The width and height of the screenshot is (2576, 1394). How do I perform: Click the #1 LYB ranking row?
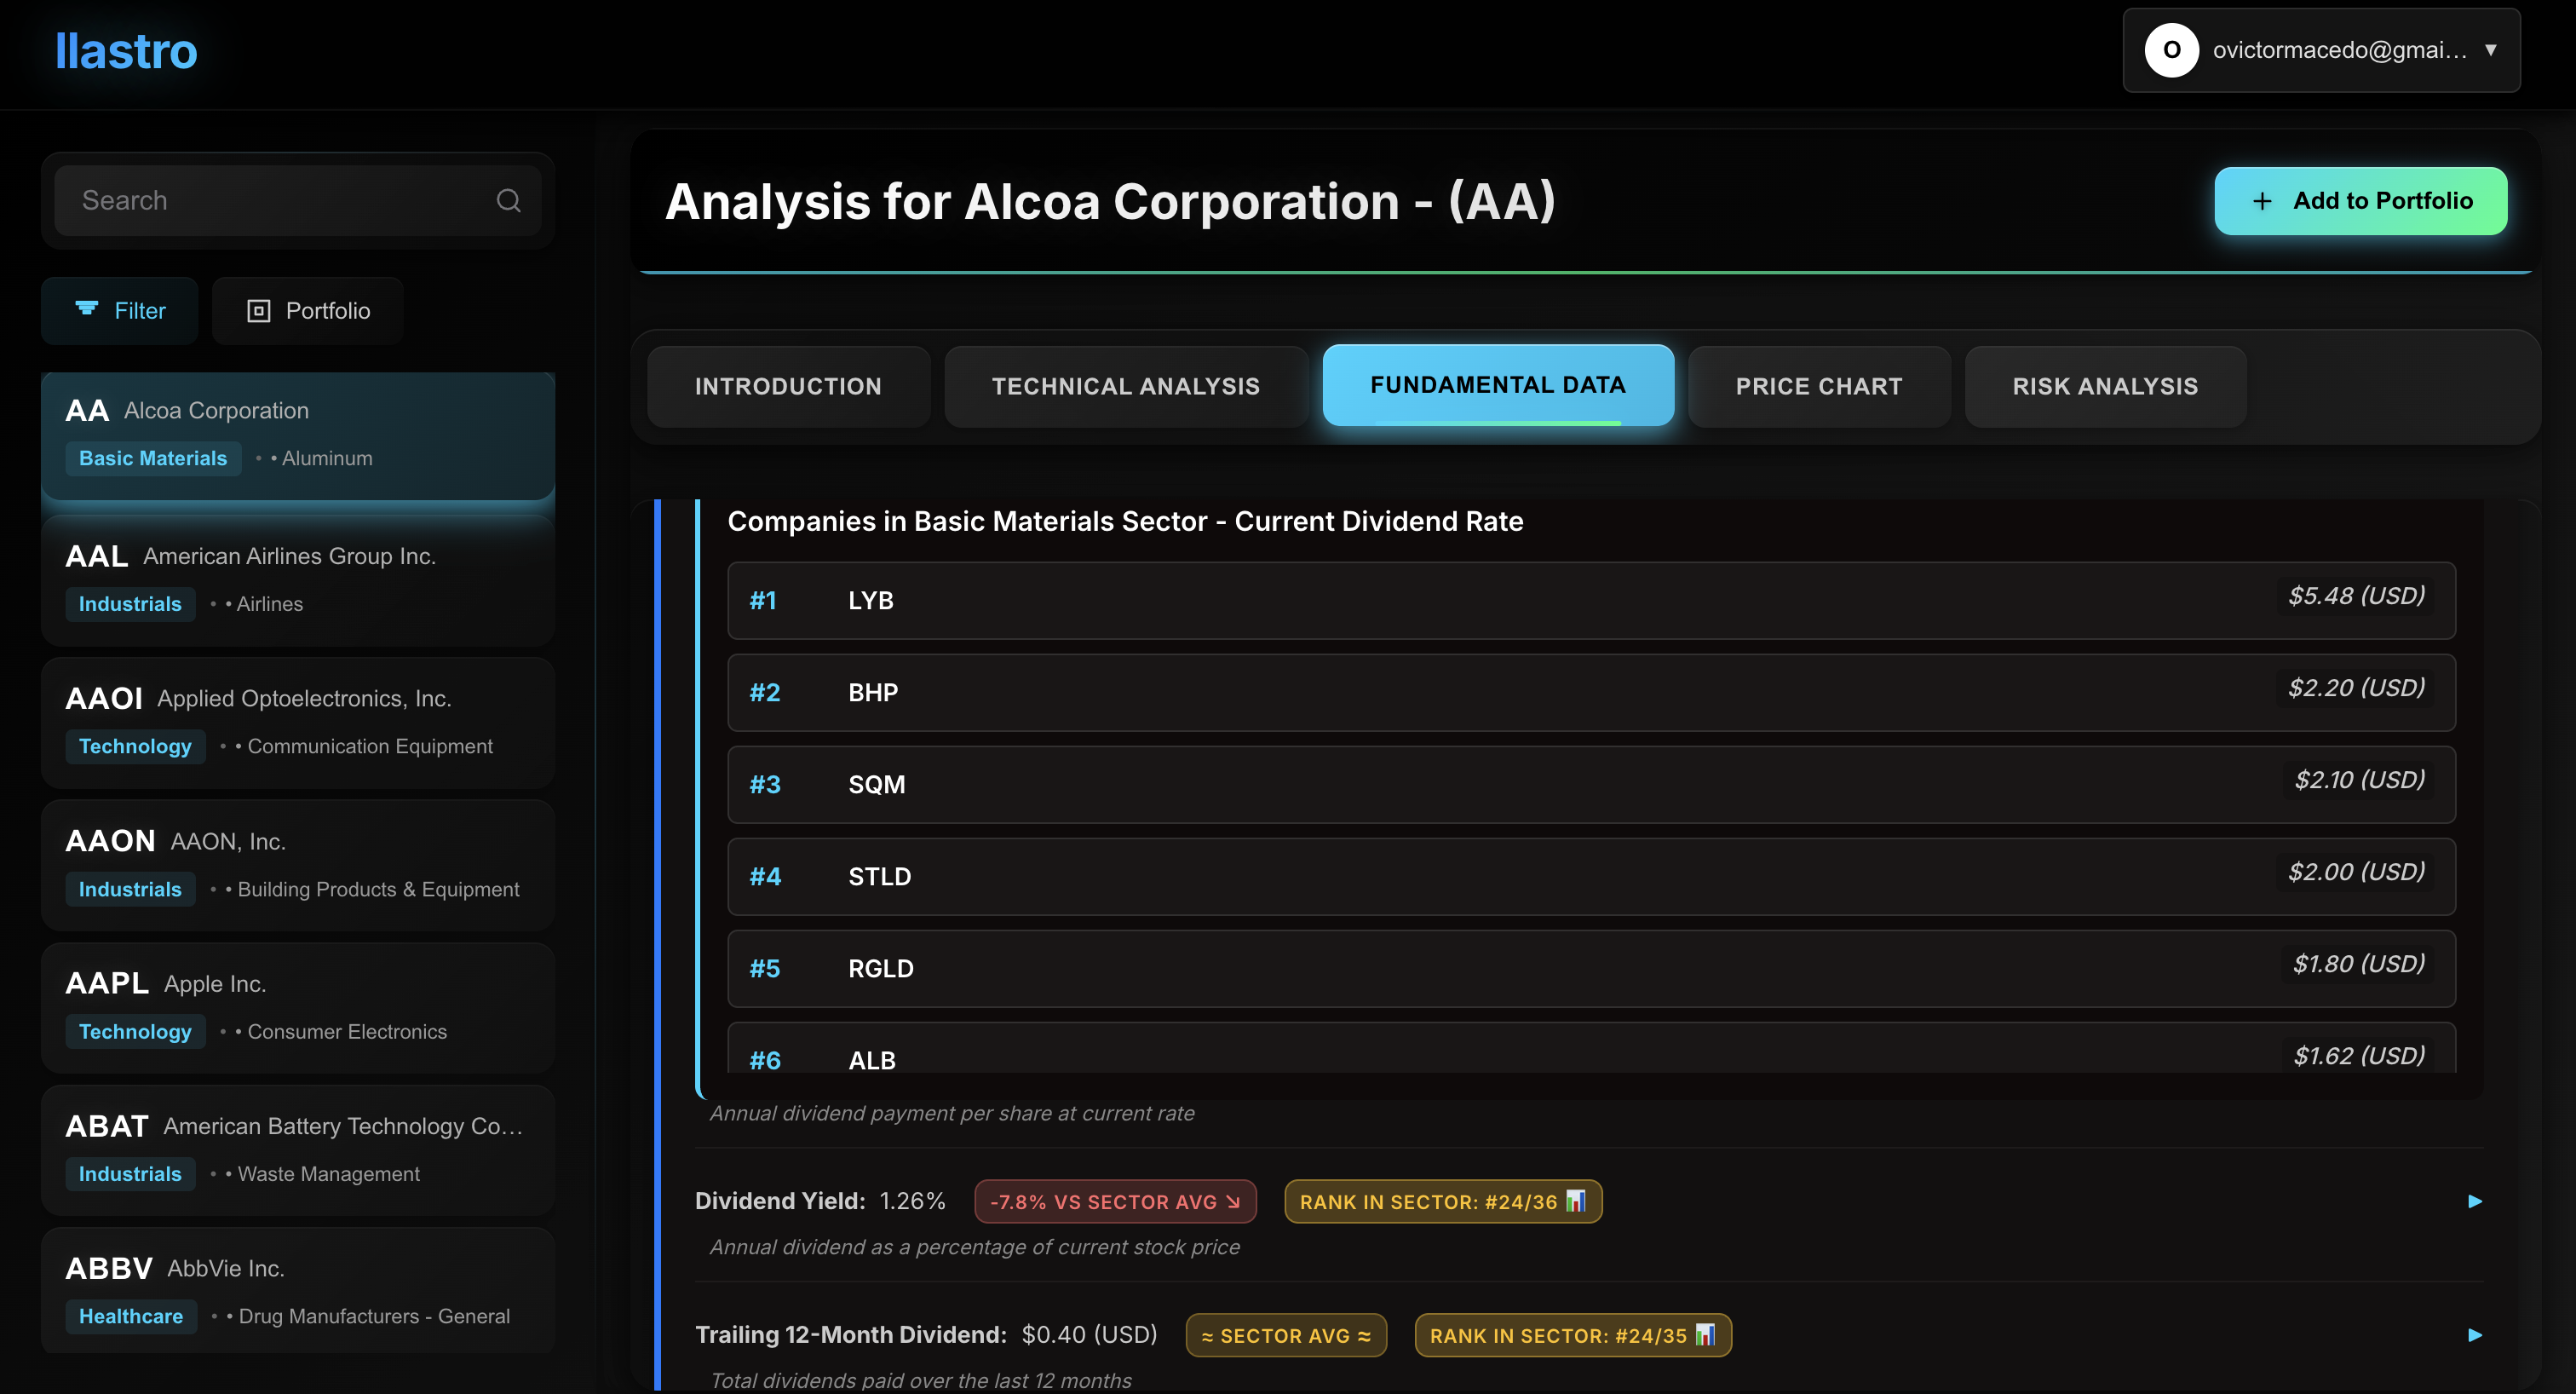[x=1591, y=600]
